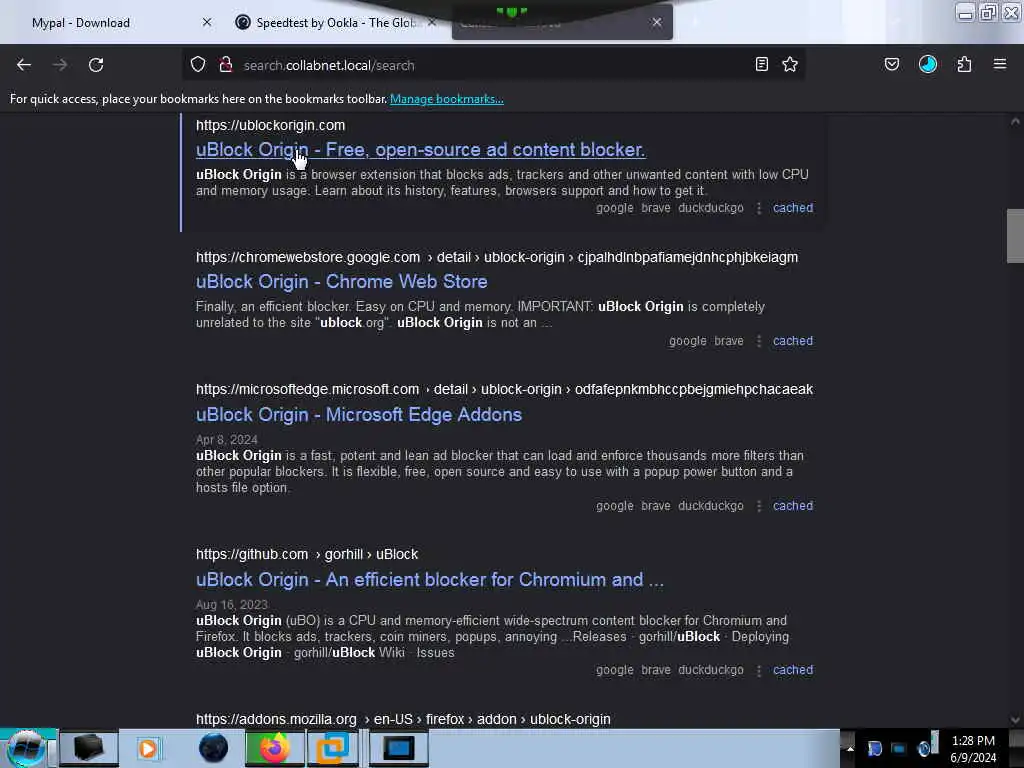Click duckduckgo tag under ublockorigin.com result
Viewport: 1024px width, 768px height.
pos(711,208)
